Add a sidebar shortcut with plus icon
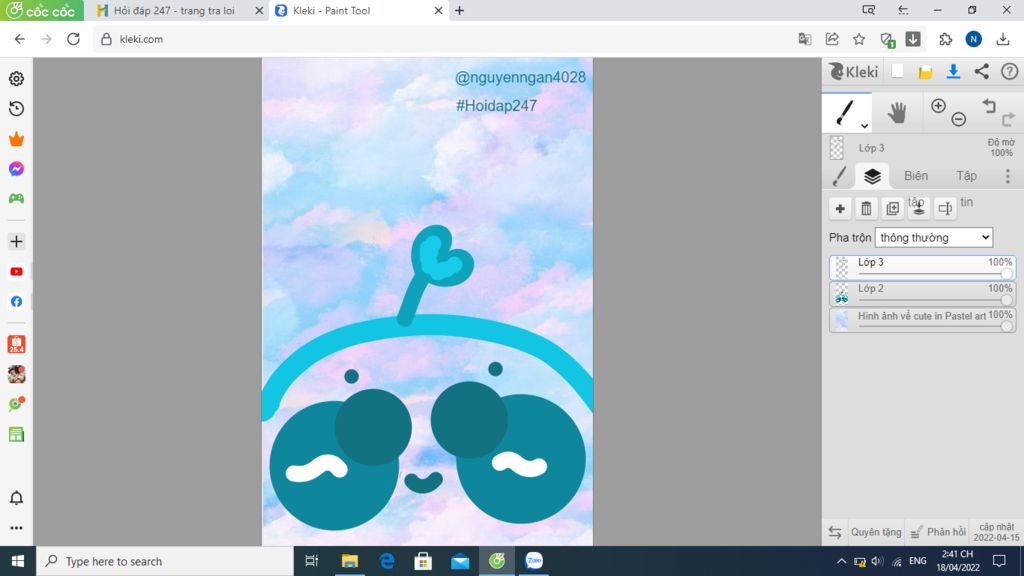This screenshot has width=1024, height=576. [x=16, y=242]
